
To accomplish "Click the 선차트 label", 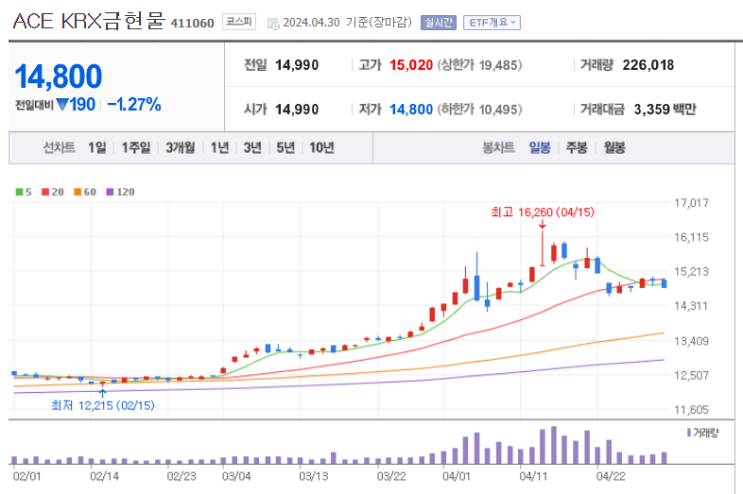I will (x=59, y=148).
